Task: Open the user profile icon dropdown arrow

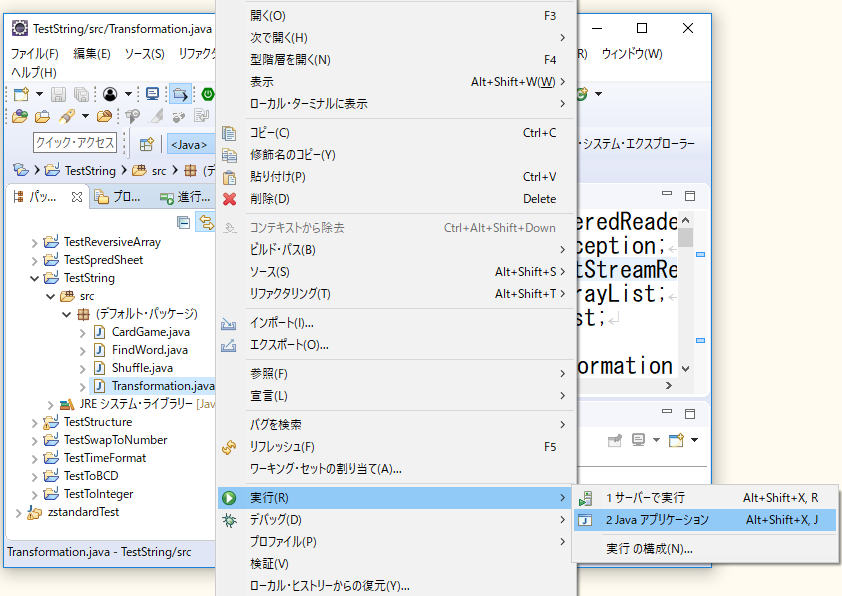Action: click(128, 95)
